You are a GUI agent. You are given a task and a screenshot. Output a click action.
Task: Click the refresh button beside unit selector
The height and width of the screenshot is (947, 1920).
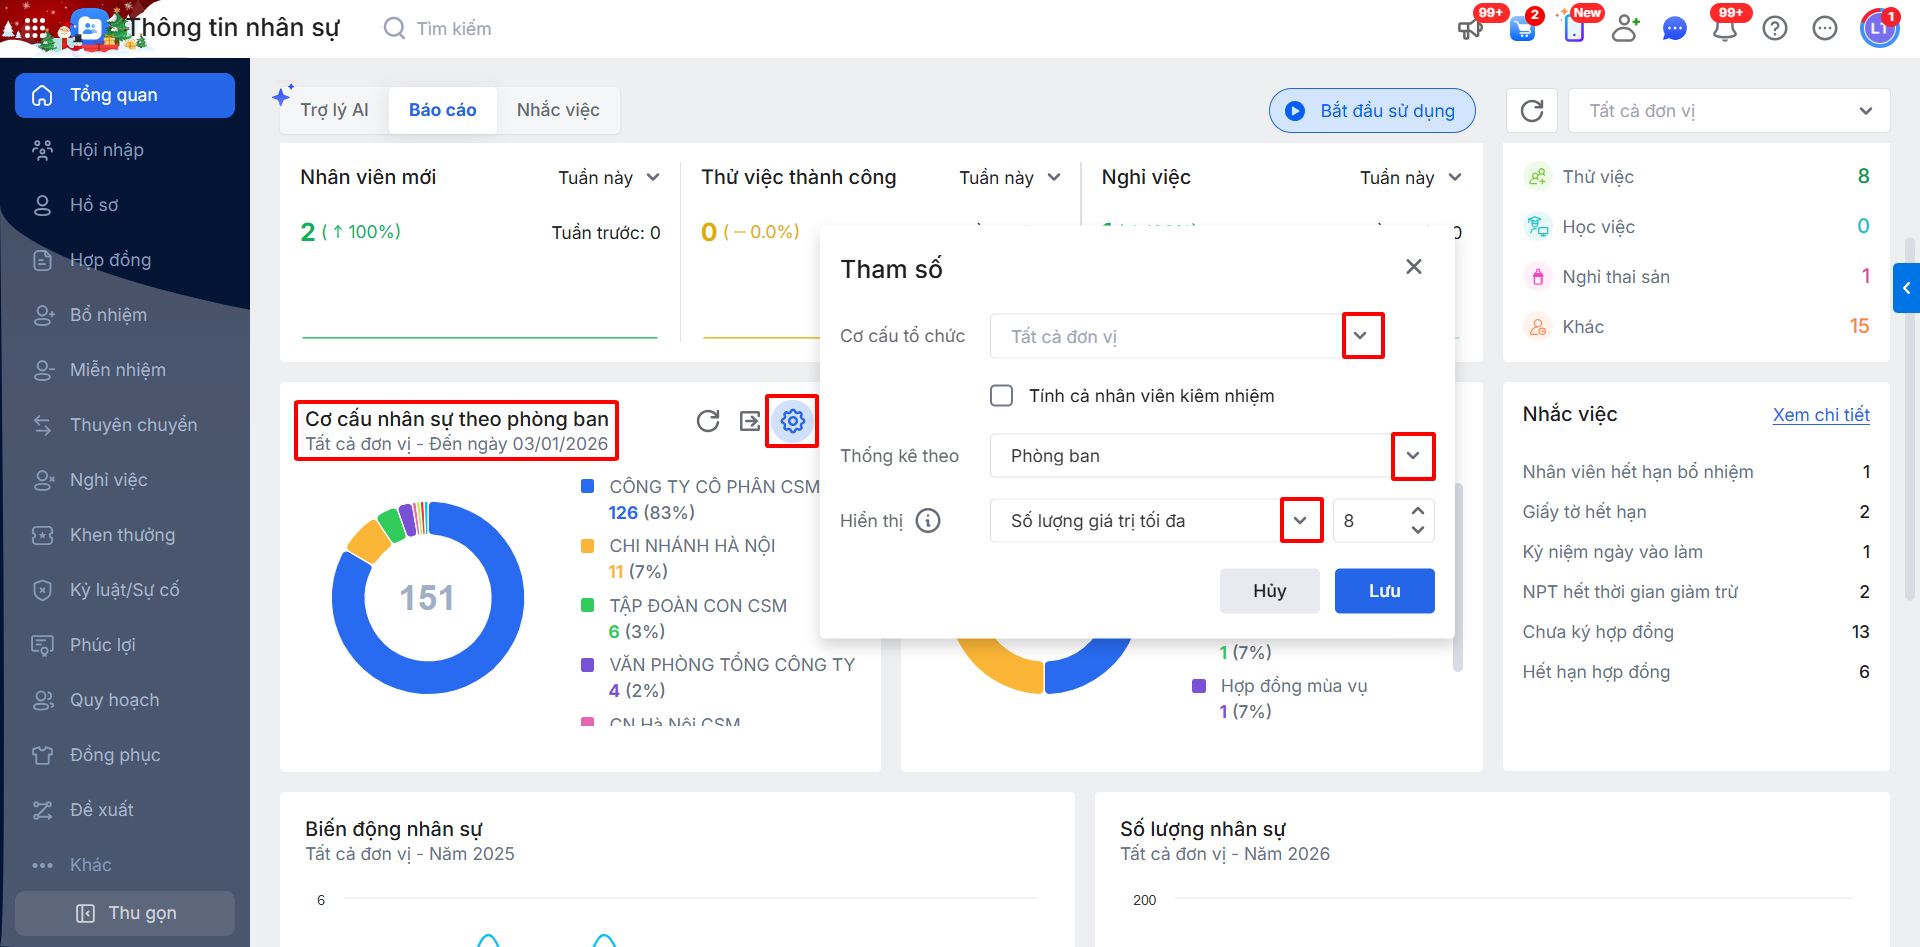(1531, 110)
